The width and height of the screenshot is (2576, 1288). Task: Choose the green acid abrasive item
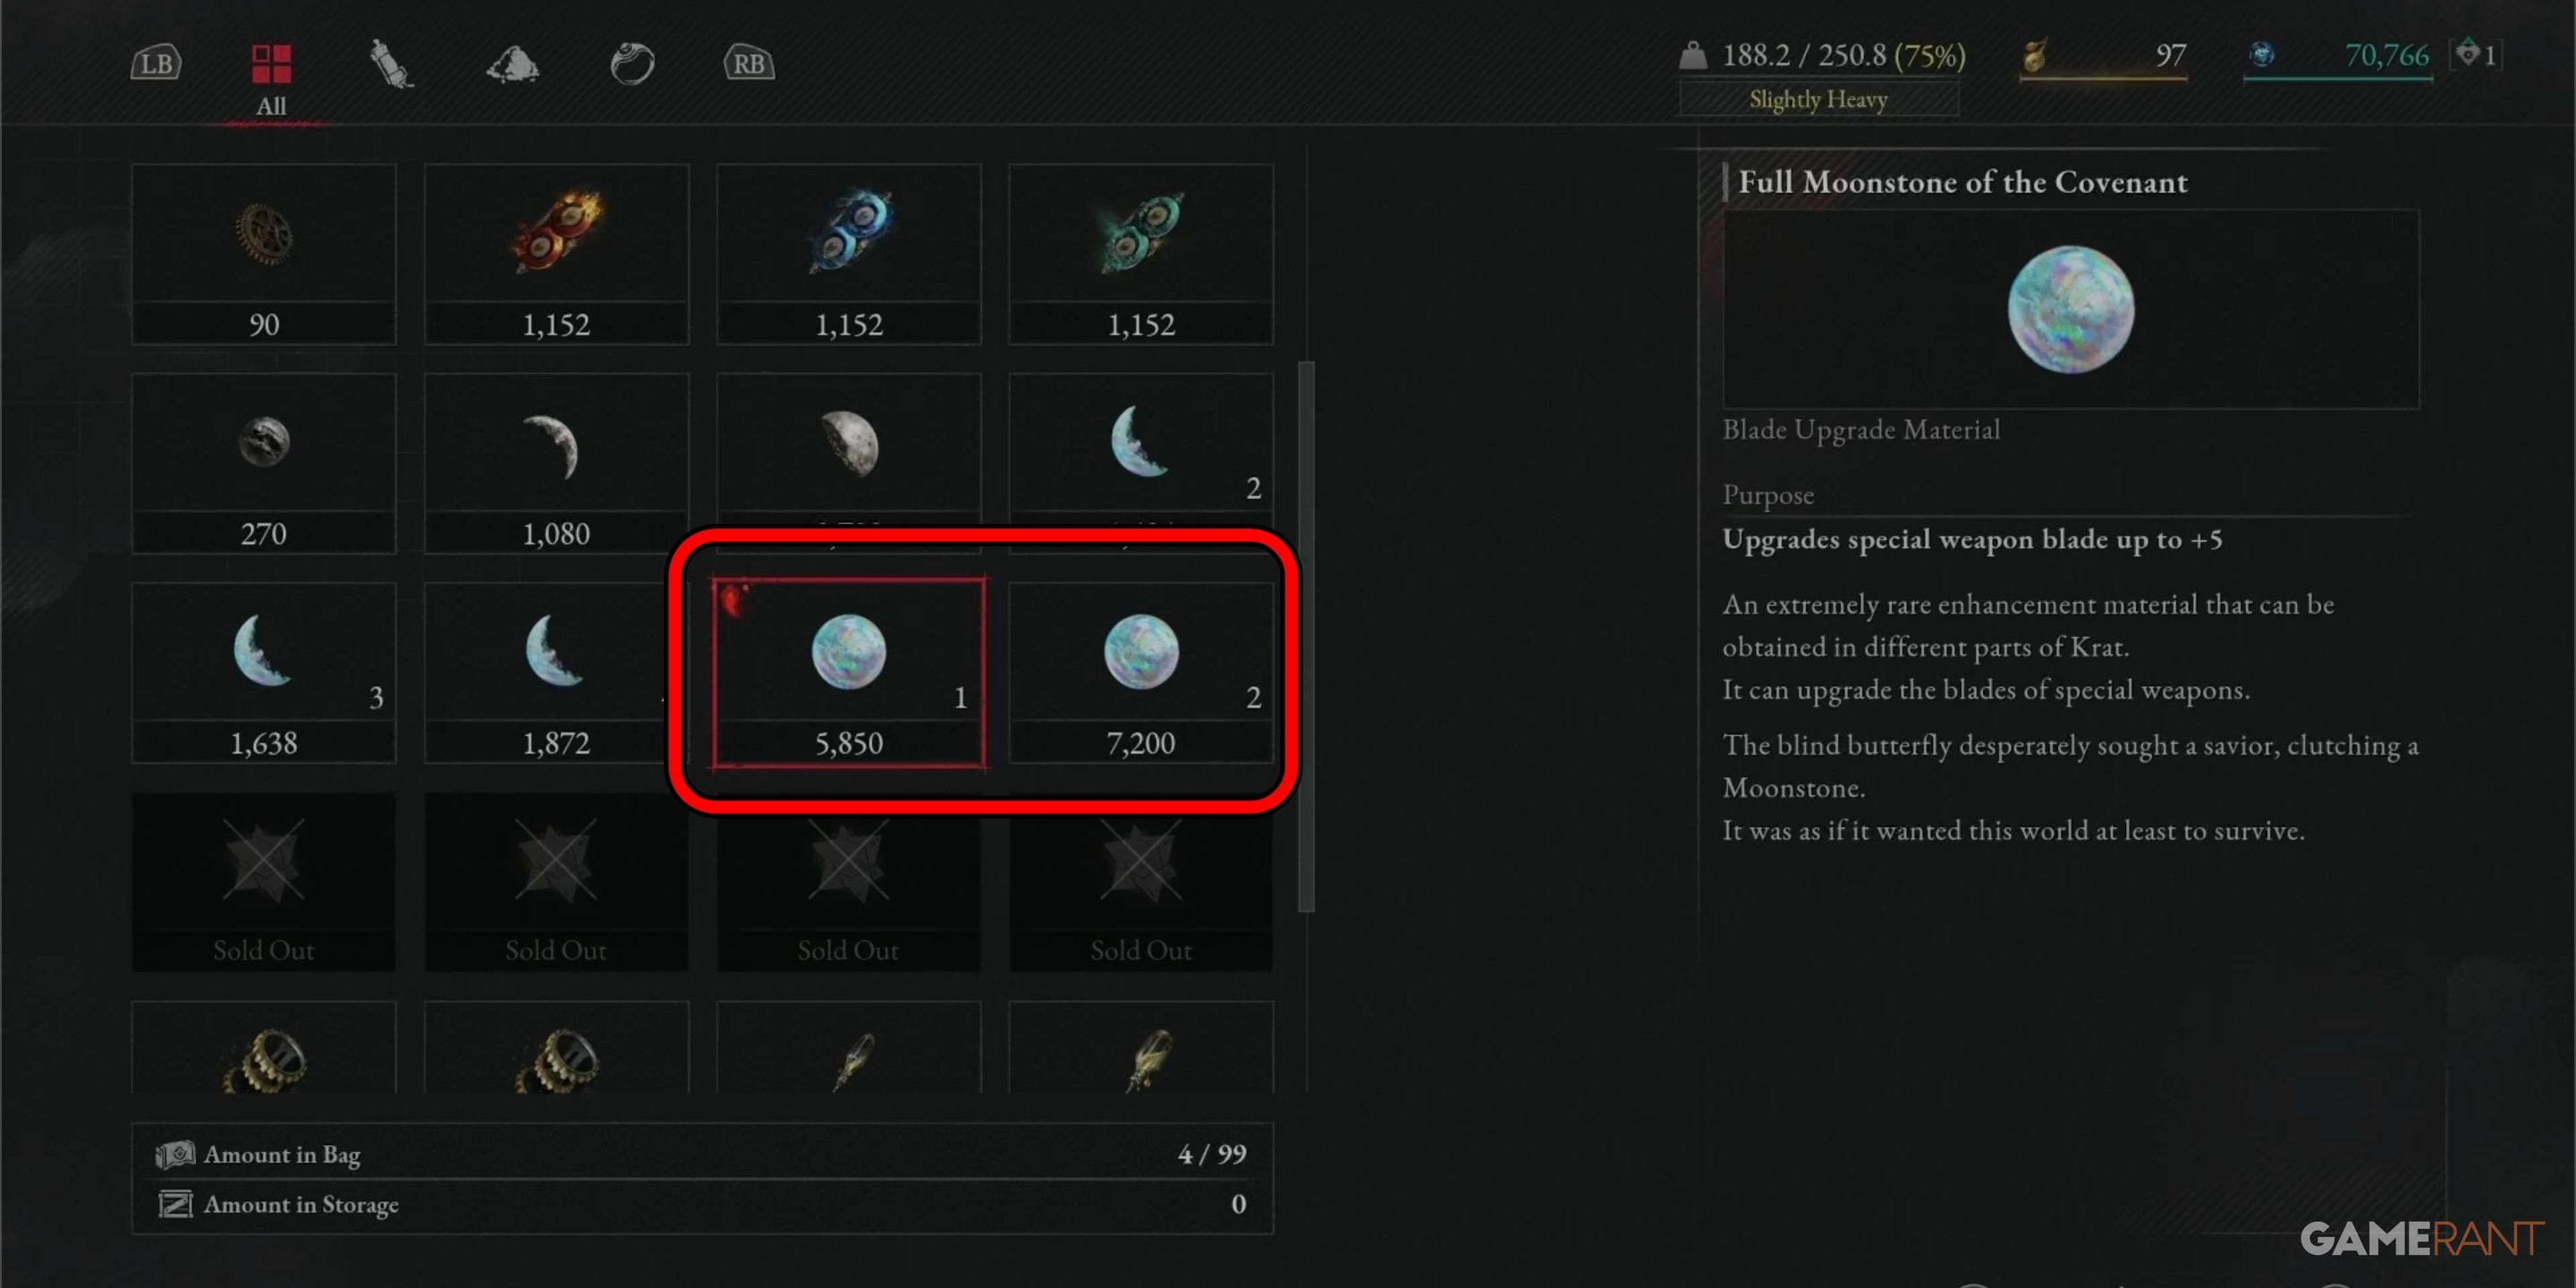[x=1141, y=255]
